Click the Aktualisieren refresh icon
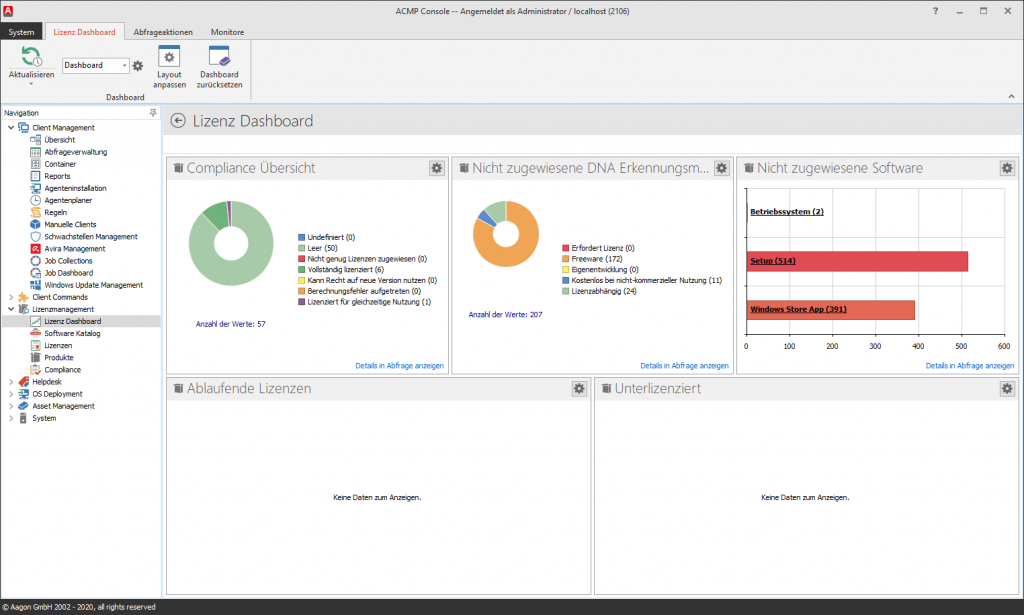The width and height of the screenshot is (1024, 615). 31,57
